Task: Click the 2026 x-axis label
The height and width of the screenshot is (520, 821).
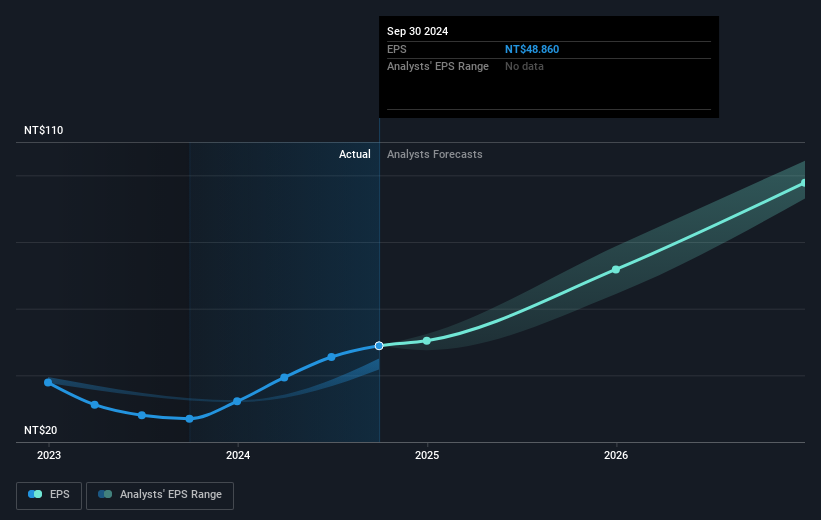Action: coord(616,455)
